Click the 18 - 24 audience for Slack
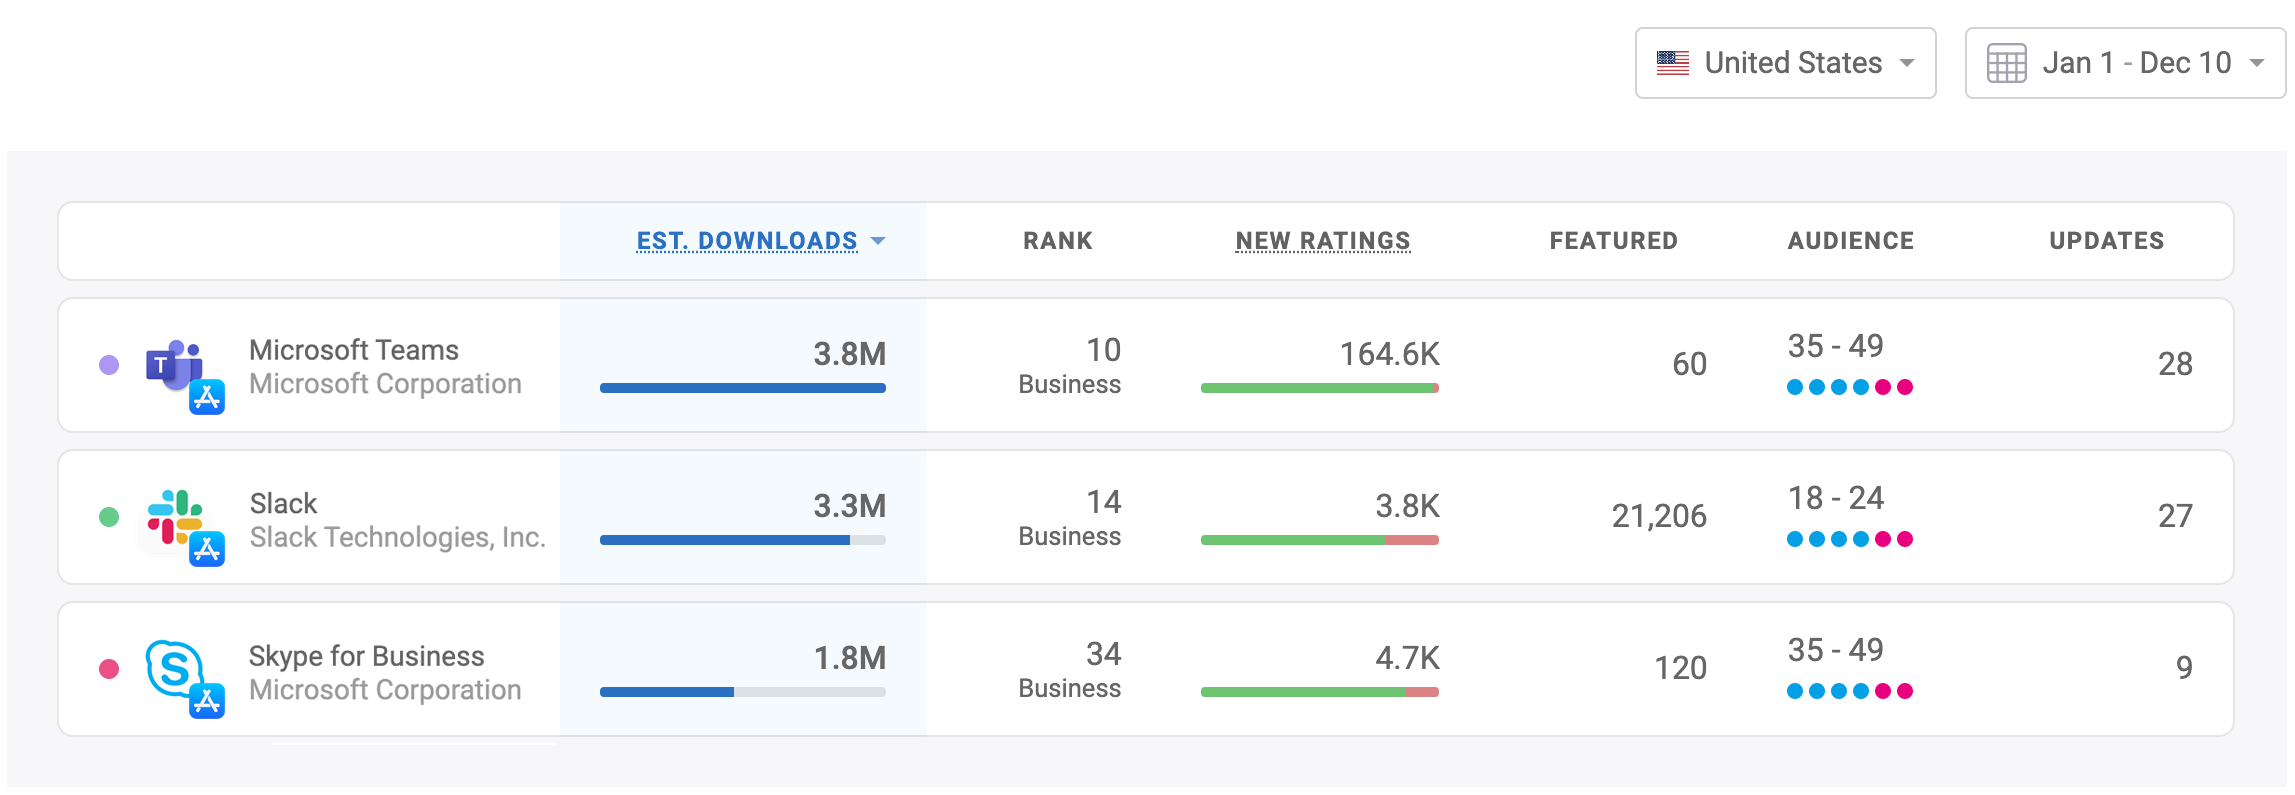The image size is (2295, 795). [1836, 498]
